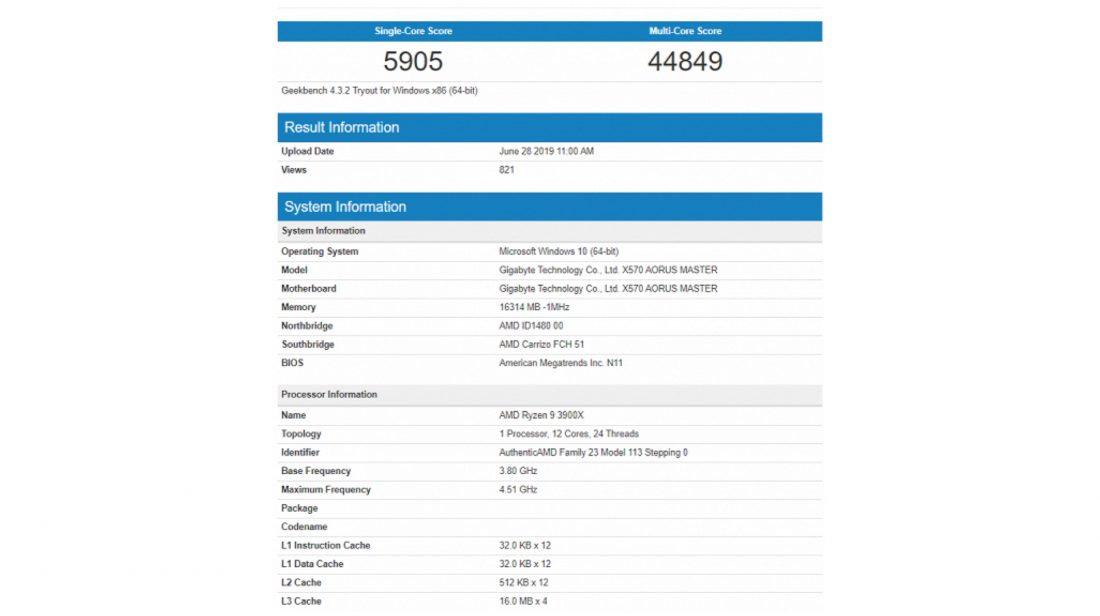Screen dimensions: 1100x616
Task: Click the L3 Cache 16.0 MB value
Action: click(x=523, y=601)
